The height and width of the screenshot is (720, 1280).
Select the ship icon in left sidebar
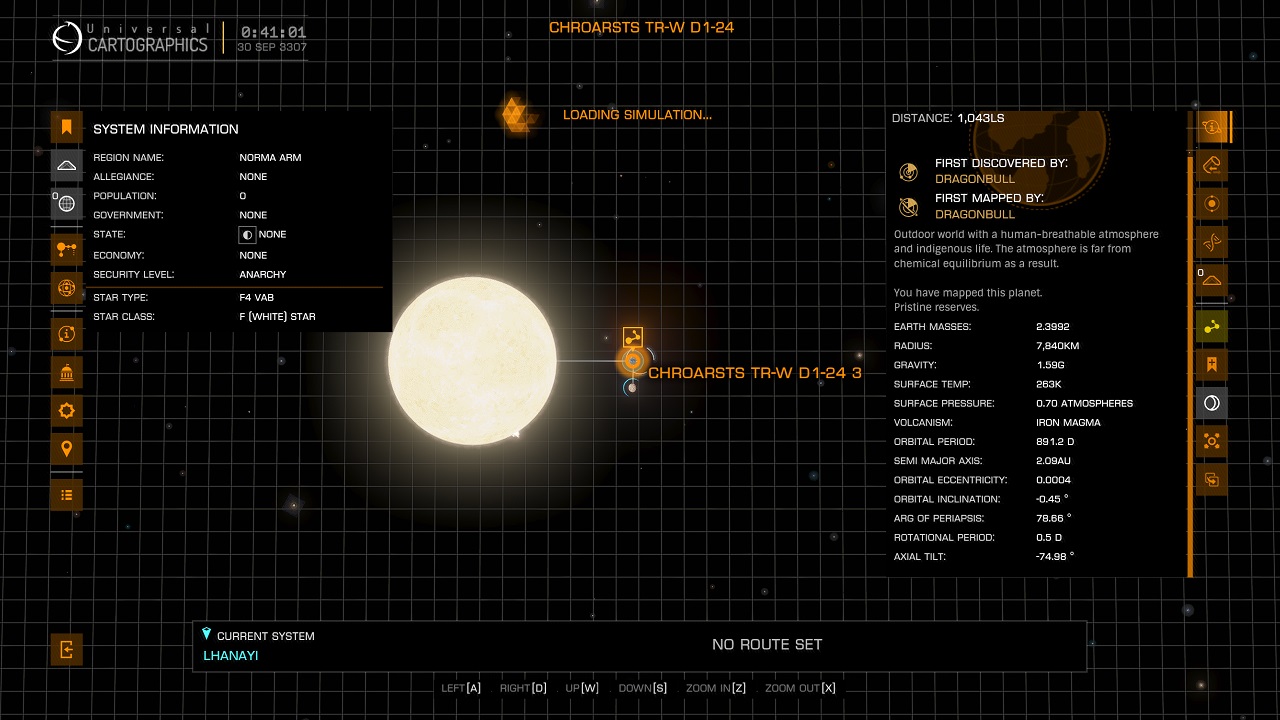(x=67, y=165)
